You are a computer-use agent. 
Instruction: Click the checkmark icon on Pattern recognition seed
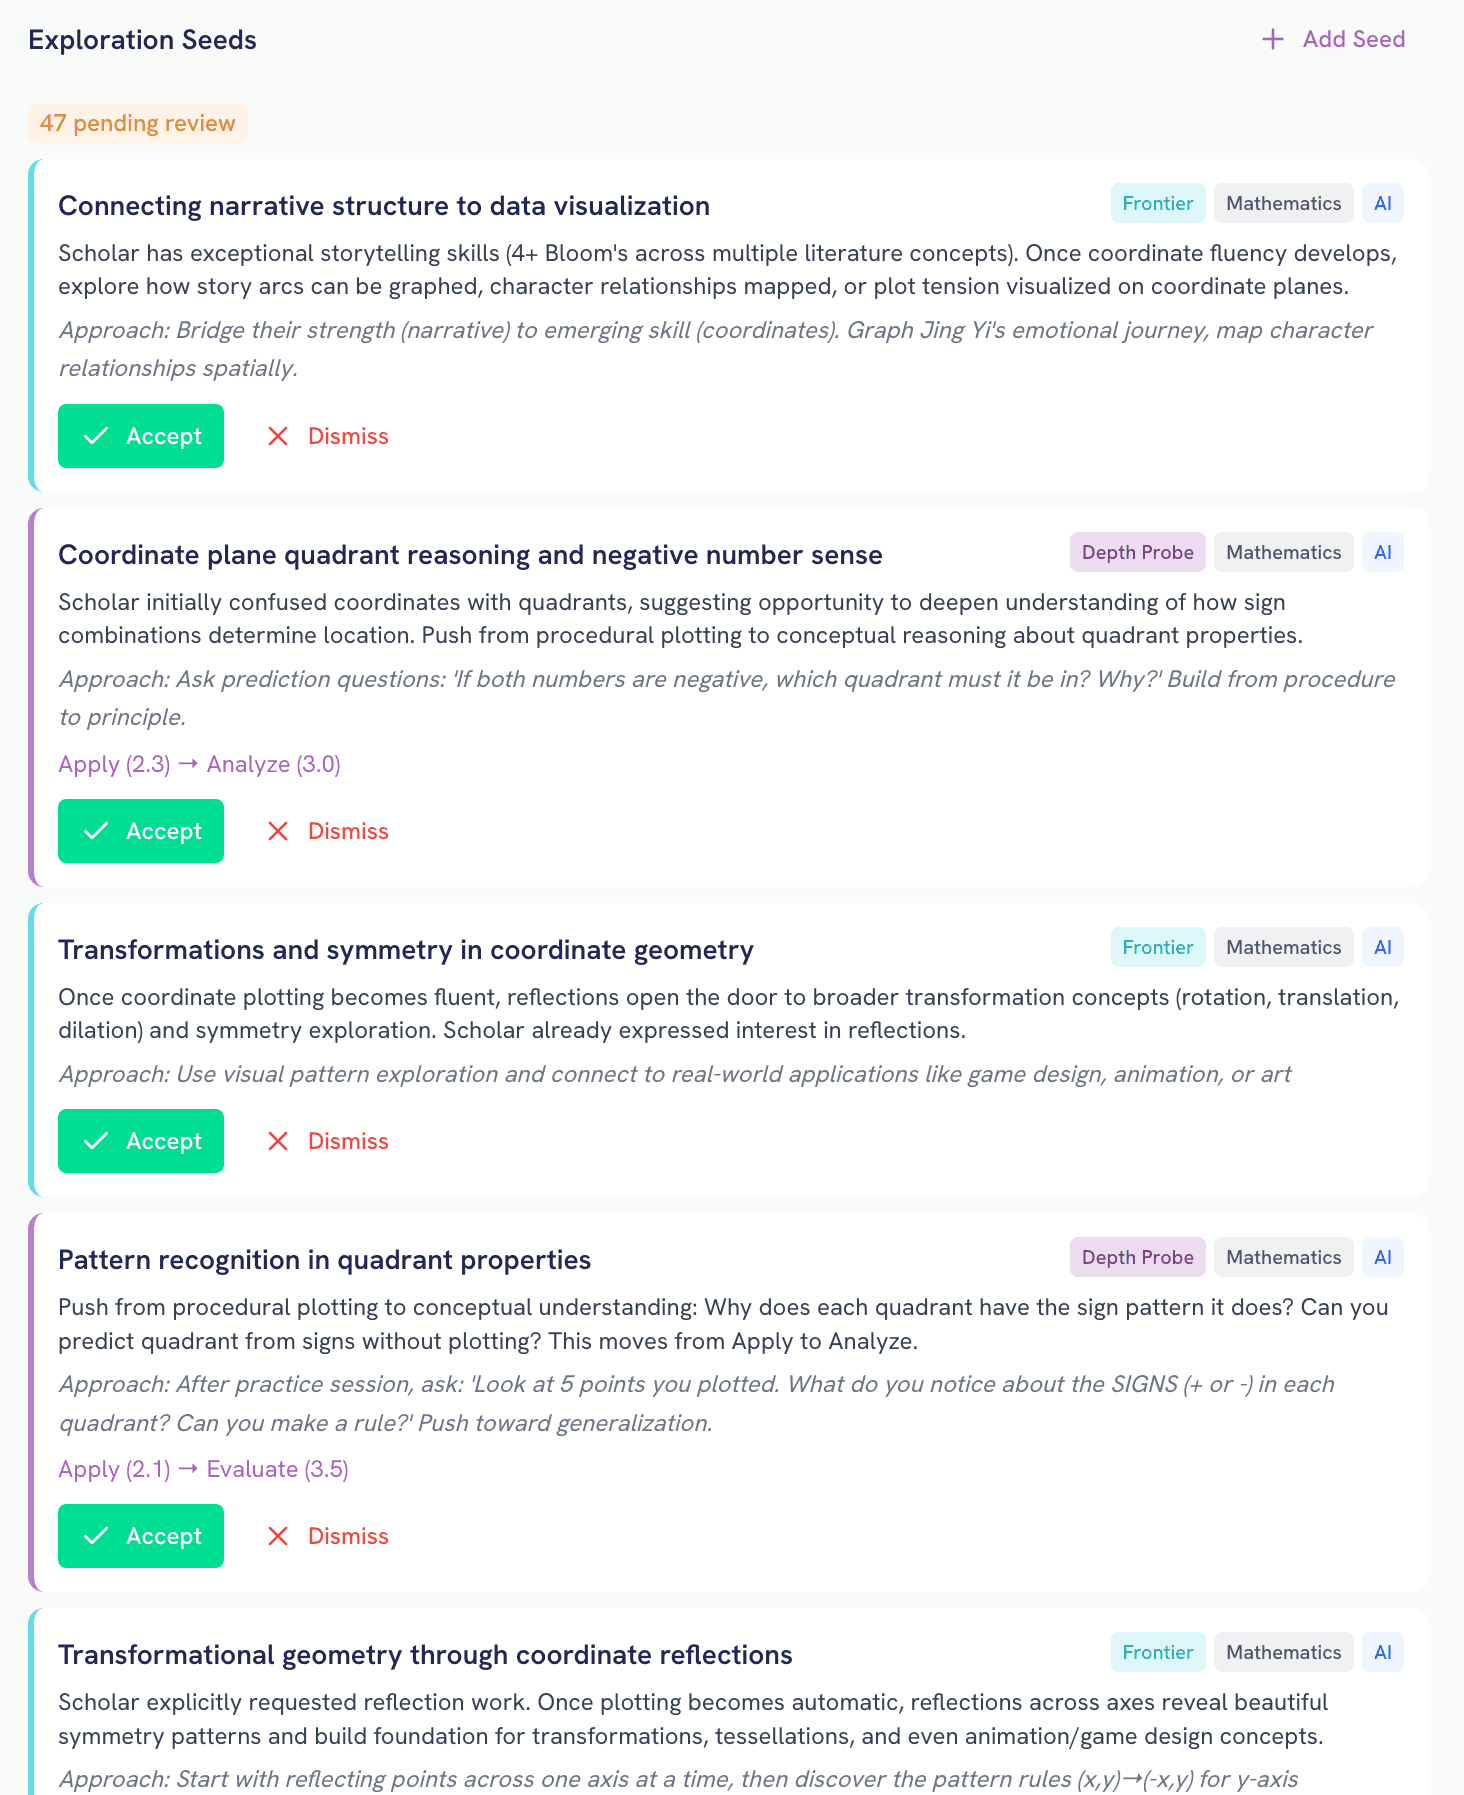96,1536
